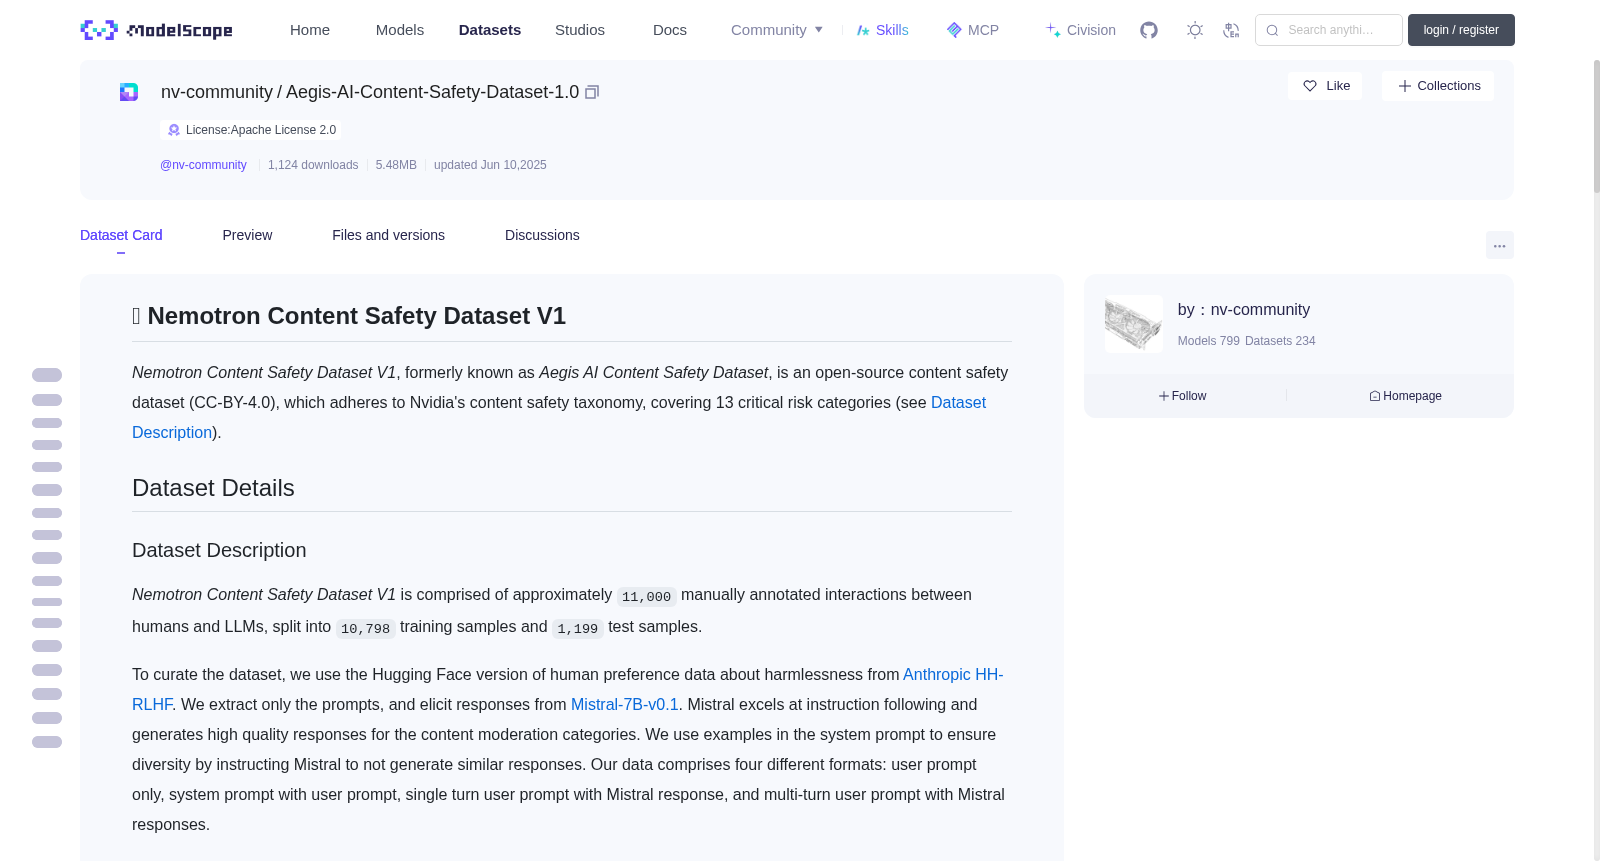Go to the Home page
Screen dimensions: 1600x861
coord(310,30)
